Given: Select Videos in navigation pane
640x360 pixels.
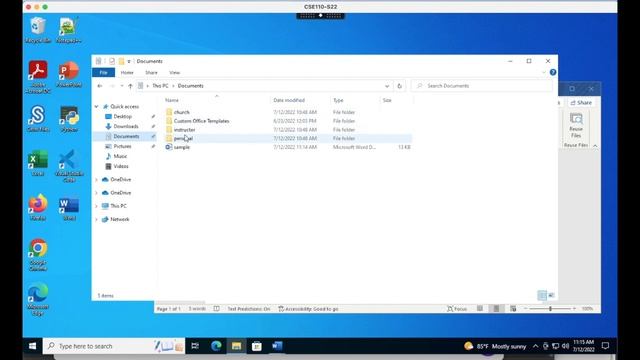Looking at the screenshot, I should [x=121, y=166].
